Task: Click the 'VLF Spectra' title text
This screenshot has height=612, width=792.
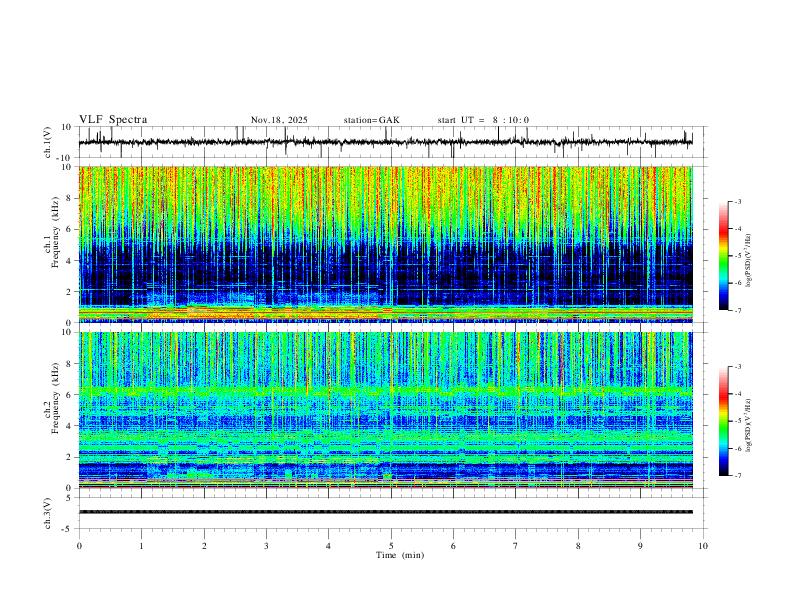Action: (x=113, y=120)
